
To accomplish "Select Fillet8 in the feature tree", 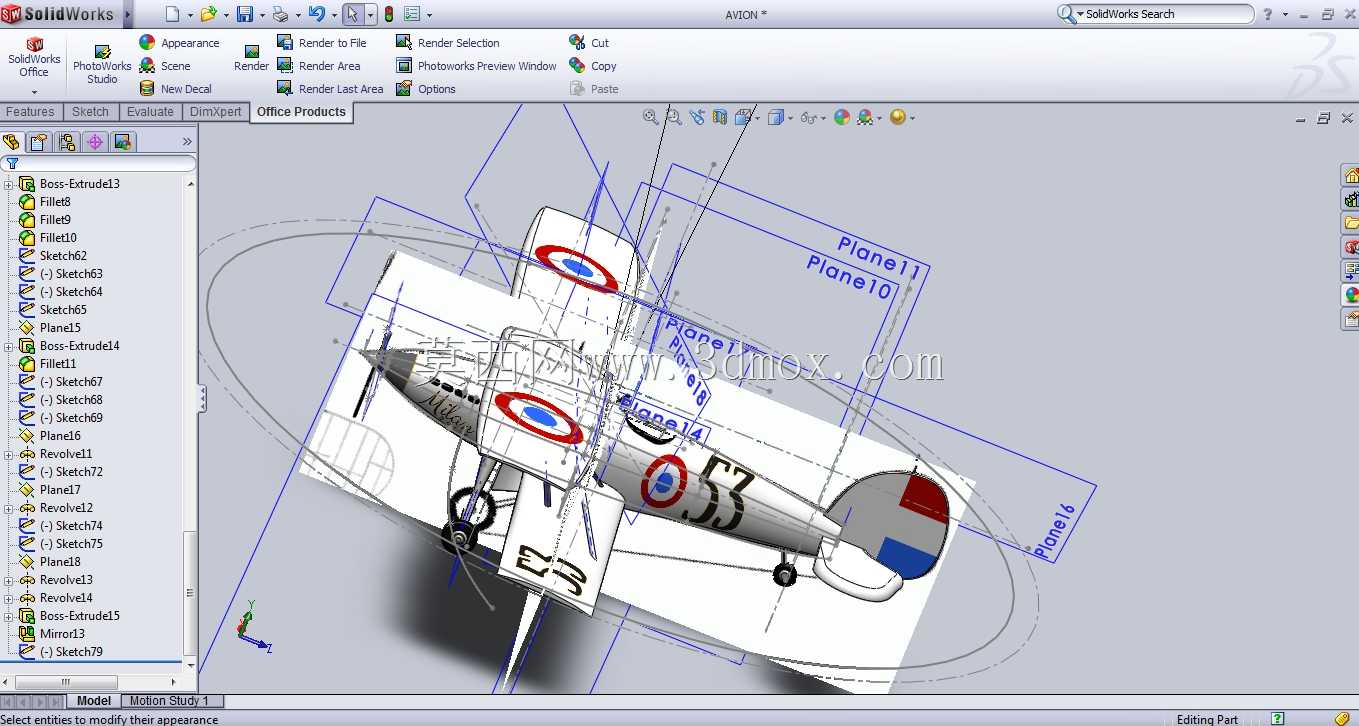I will point(55,202).
